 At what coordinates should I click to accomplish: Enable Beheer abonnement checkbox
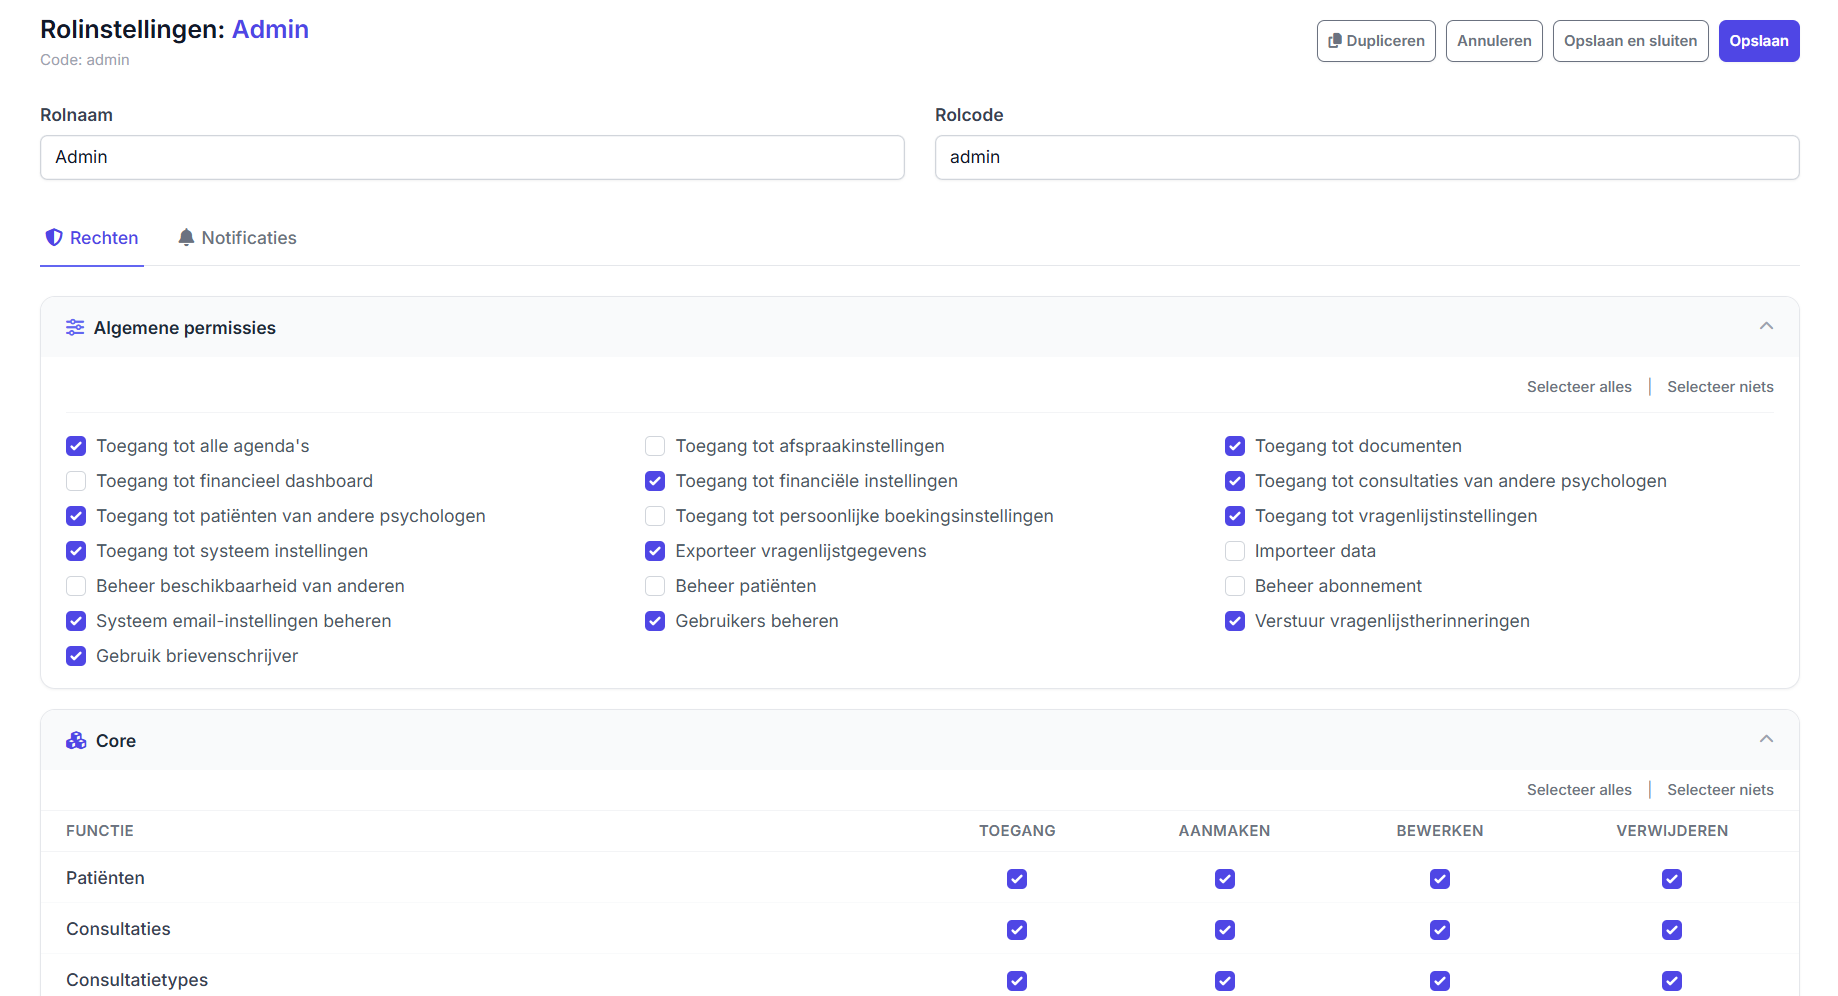pyautogui.click(x=1235, y=586)
